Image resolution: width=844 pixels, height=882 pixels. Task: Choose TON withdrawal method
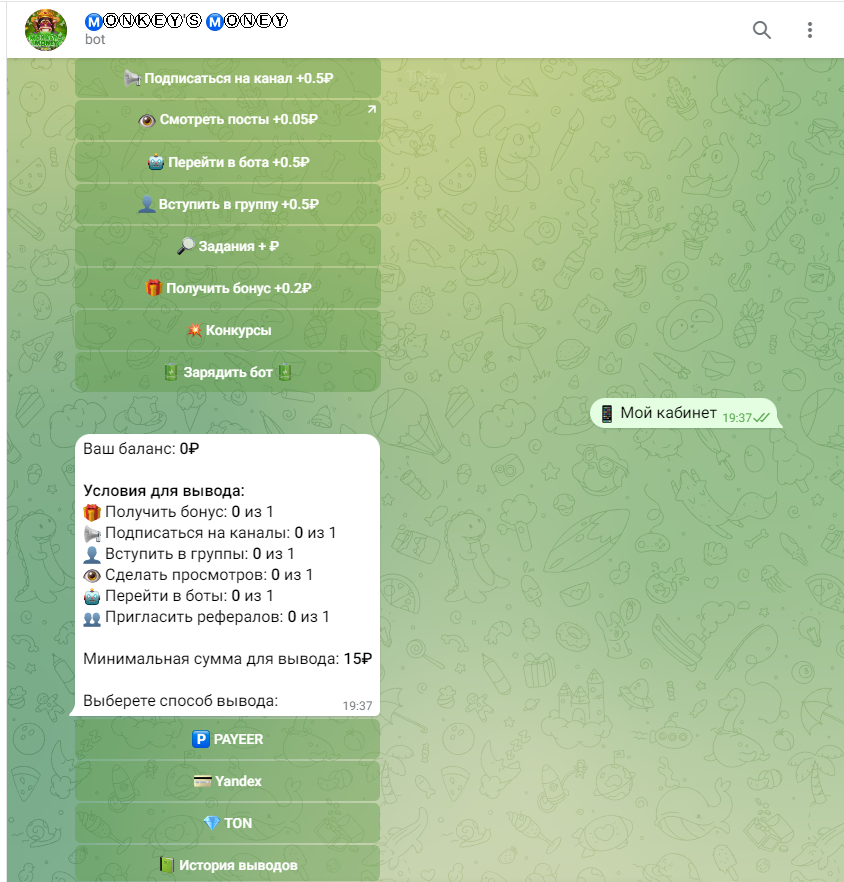pyautogui.click(x=228, y=823)
